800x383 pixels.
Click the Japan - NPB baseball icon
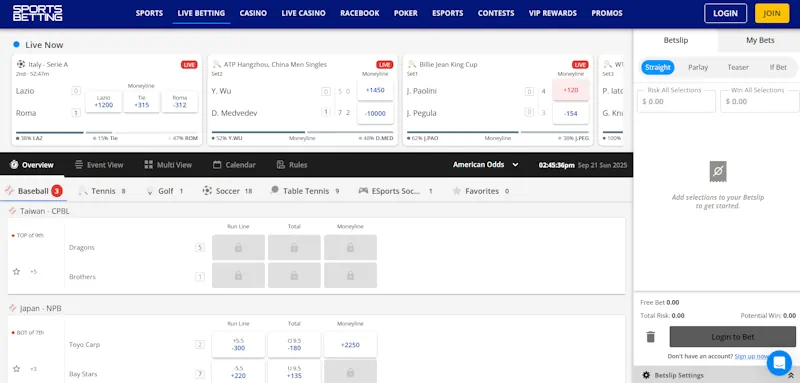click(12, 308)
